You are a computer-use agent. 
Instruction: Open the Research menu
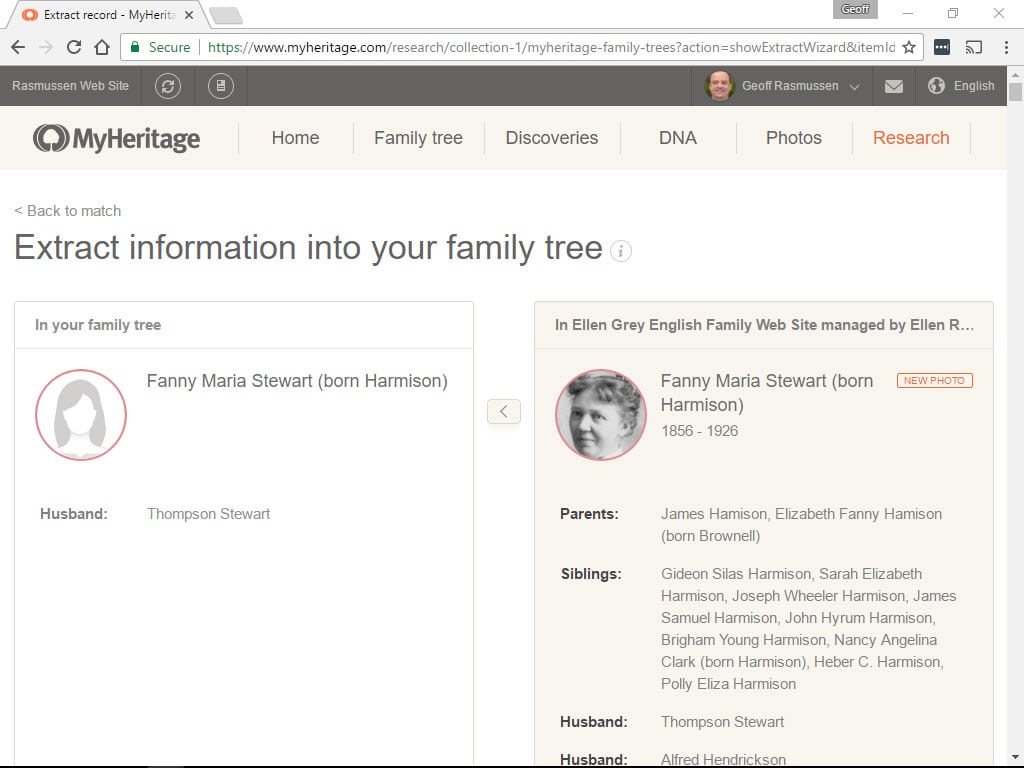click(x=911, y=138)
